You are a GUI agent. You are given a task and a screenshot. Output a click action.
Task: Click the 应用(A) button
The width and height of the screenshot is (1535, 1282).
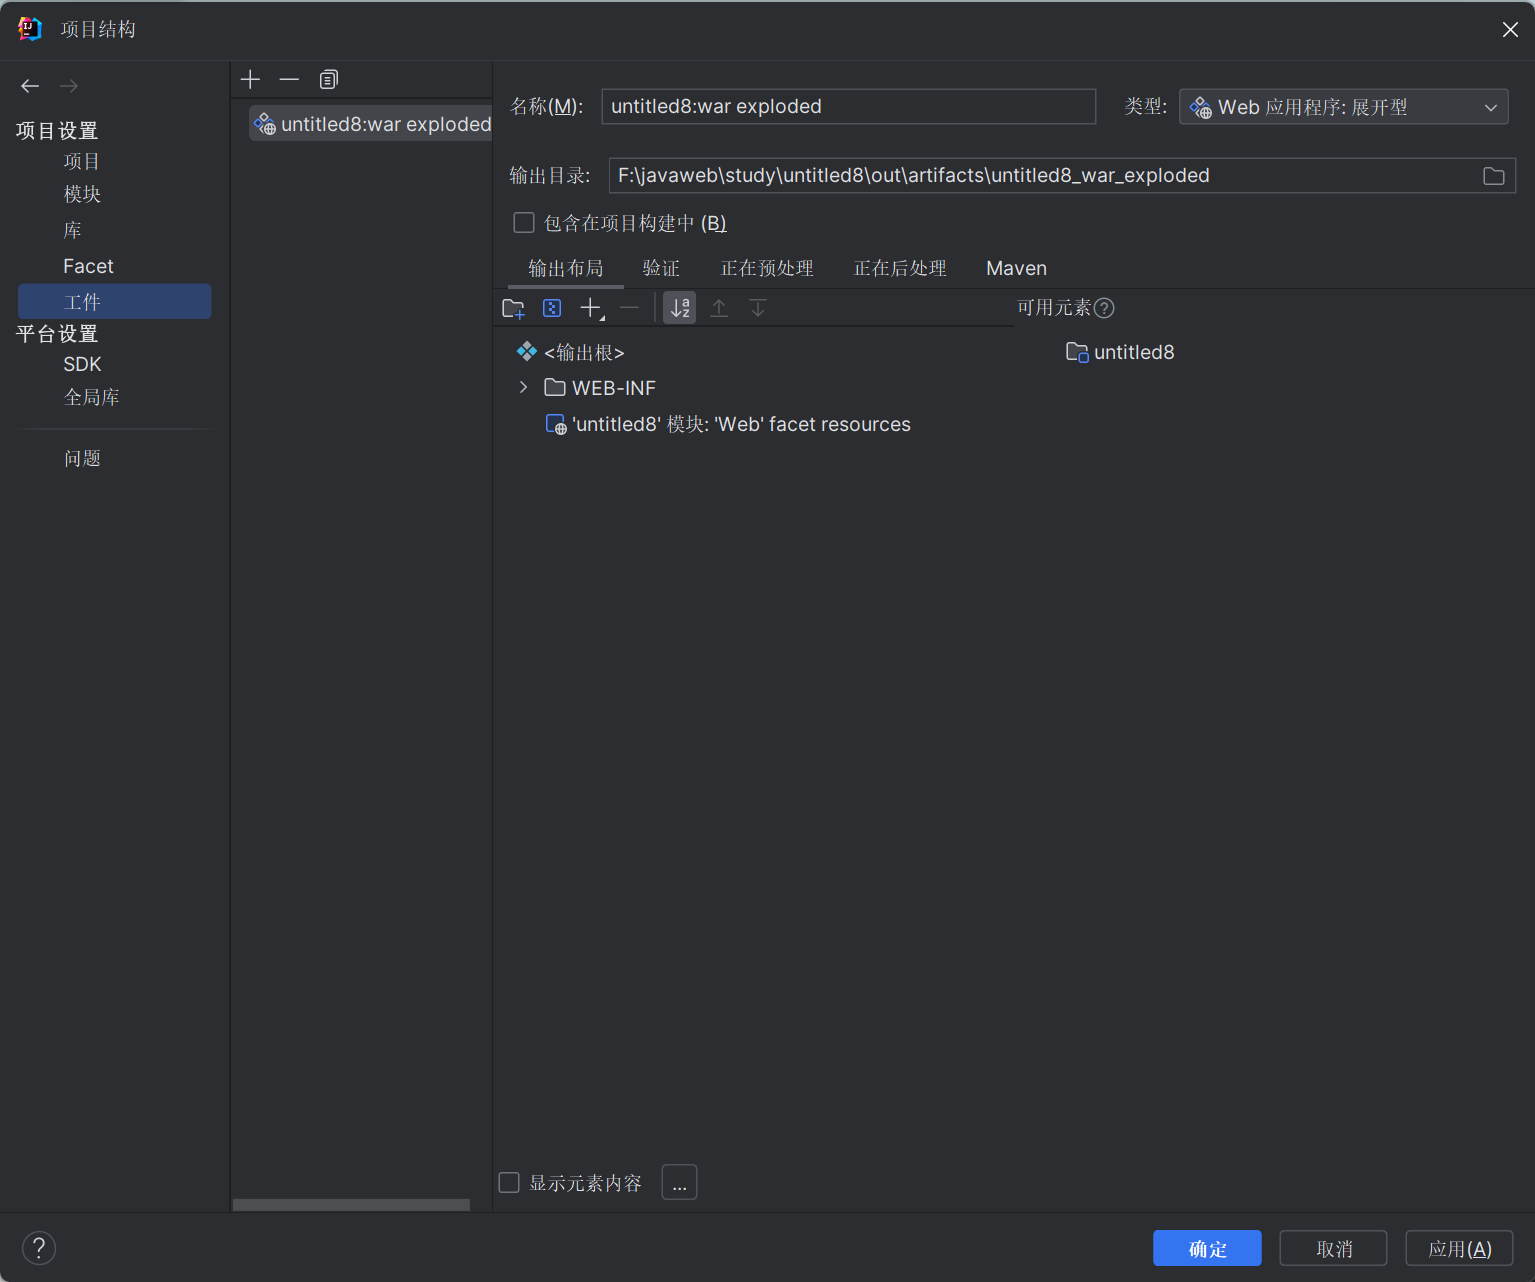point(1459,1248)
